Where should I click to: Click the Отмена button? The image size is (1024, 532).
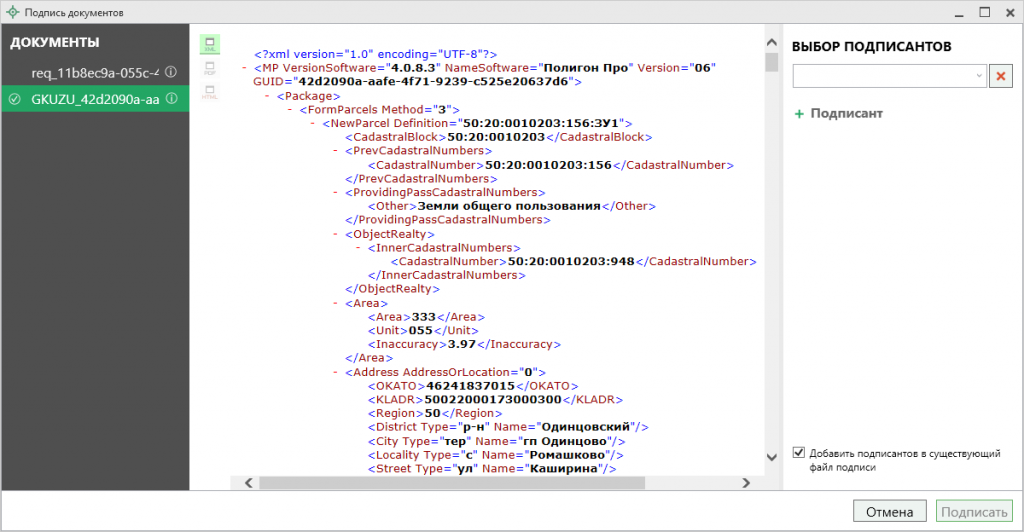coord(889,511)
